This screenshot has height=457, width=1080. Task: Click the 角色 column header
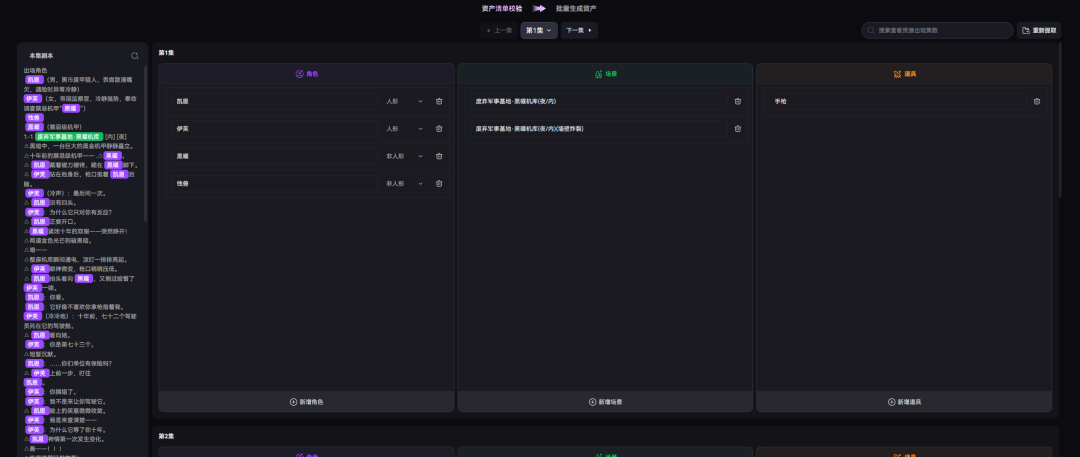tap(307, 74)
